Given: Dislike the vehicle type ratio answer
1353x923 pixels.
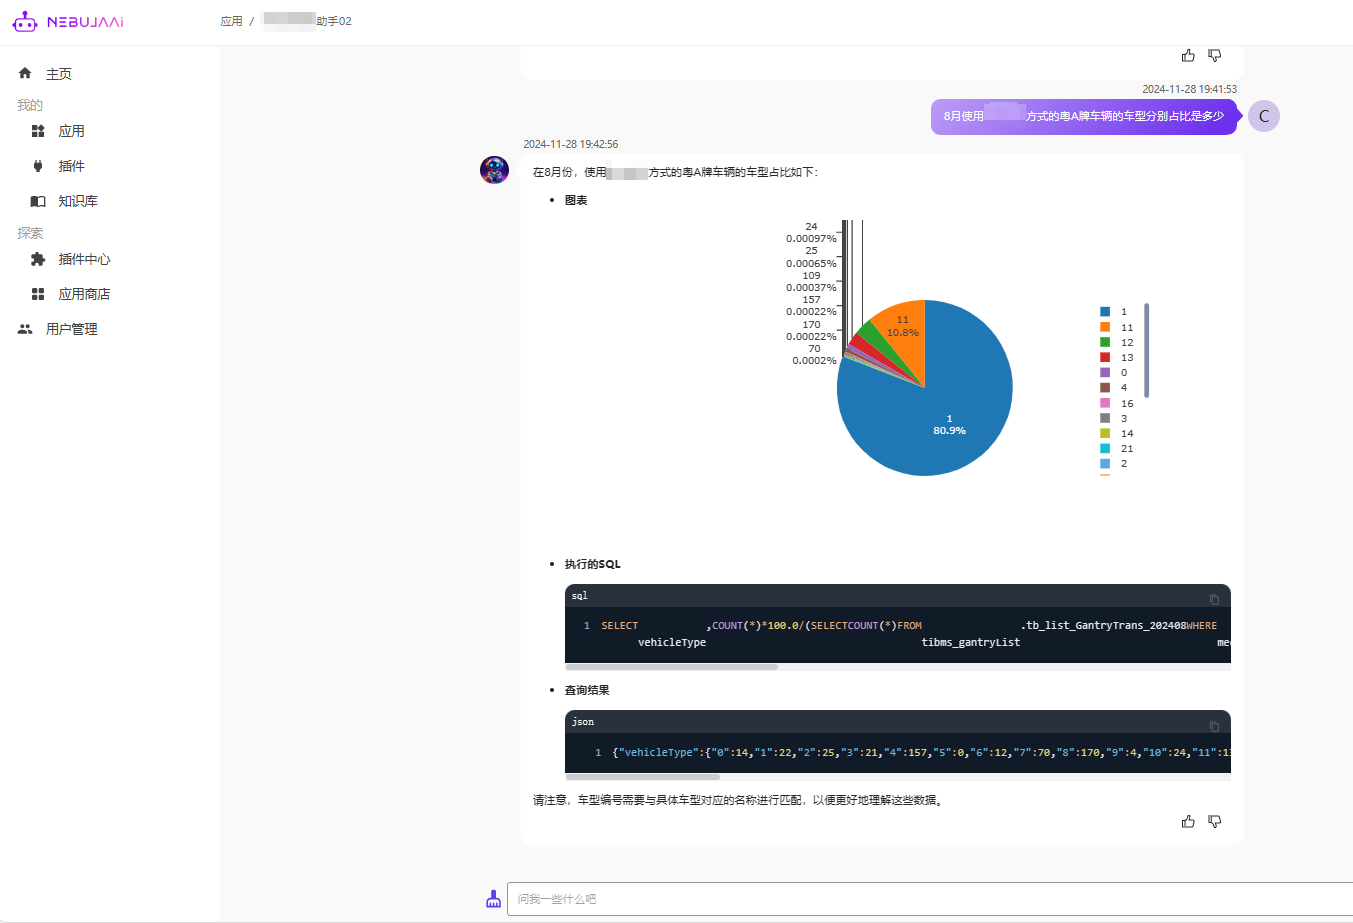Looking at the screenshot, I should (x=1215, y=821).
